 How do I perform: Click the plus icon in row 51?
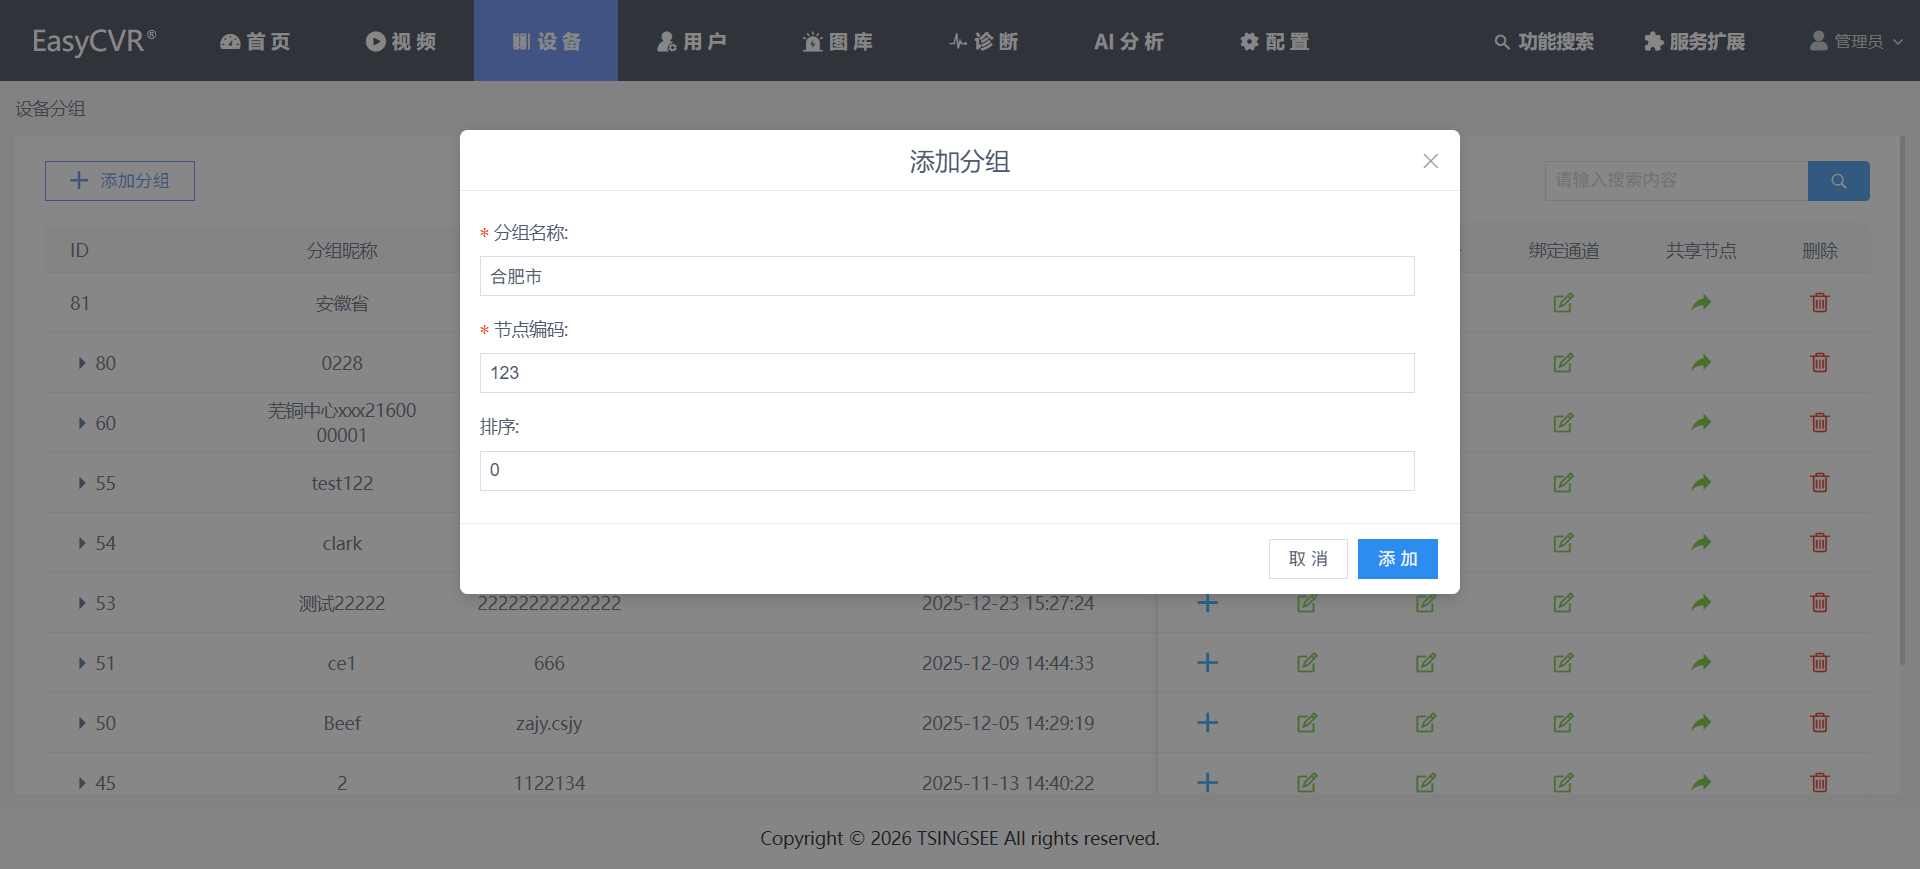coord(1207,663)
